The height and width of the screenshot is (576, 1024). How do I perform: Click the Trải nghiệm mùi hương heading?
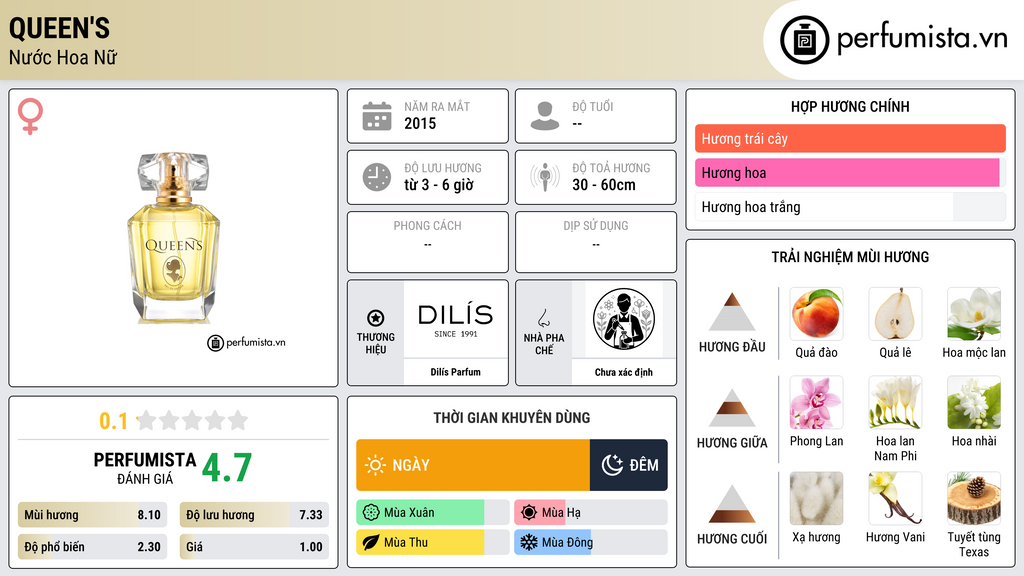(x=850, y=257)
